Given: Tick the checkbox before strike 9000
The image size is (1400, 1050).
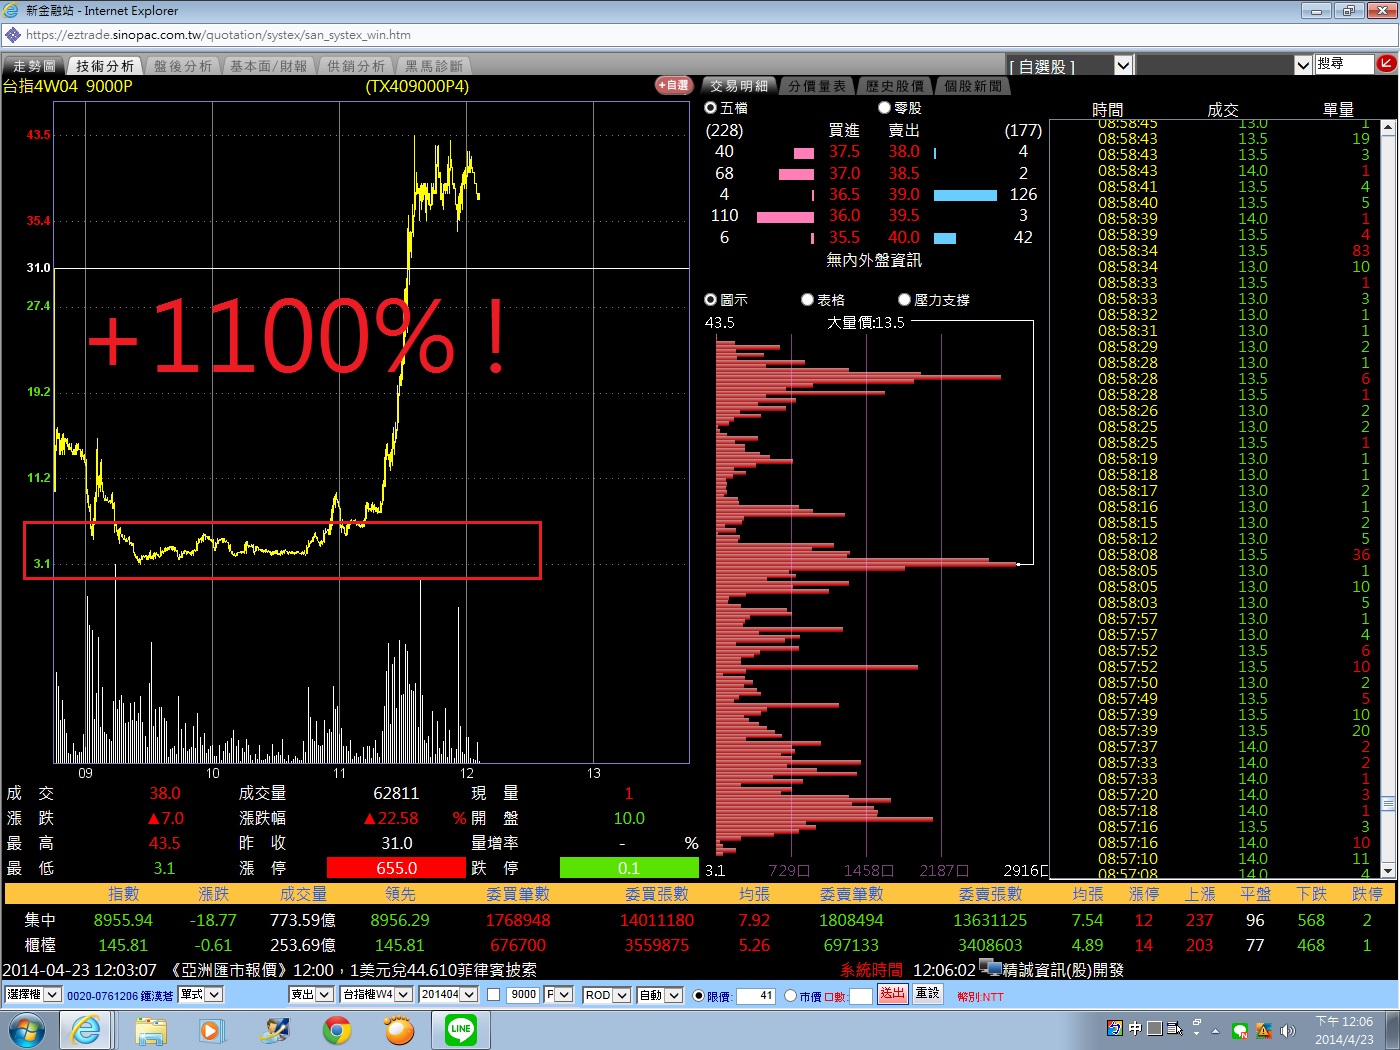Looking at the screenshot, I should click(x=493, y=995).
